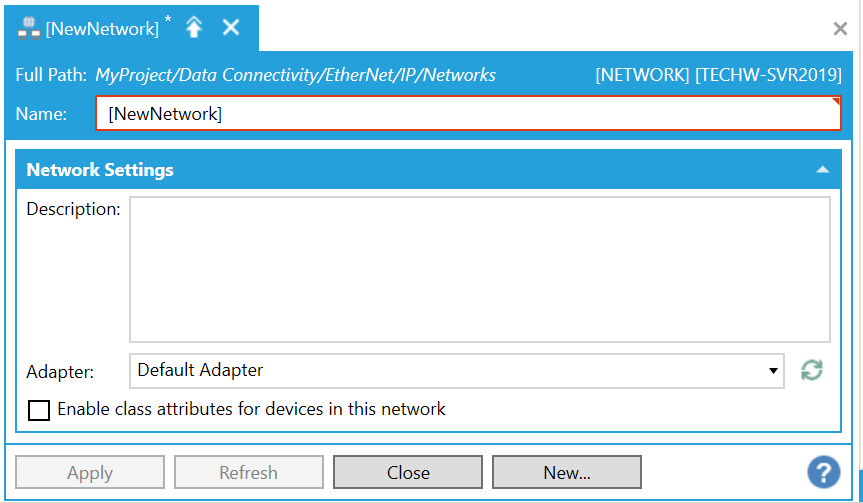Click the New... button
This screenshot has width=863, height=503.
(567, 472)
